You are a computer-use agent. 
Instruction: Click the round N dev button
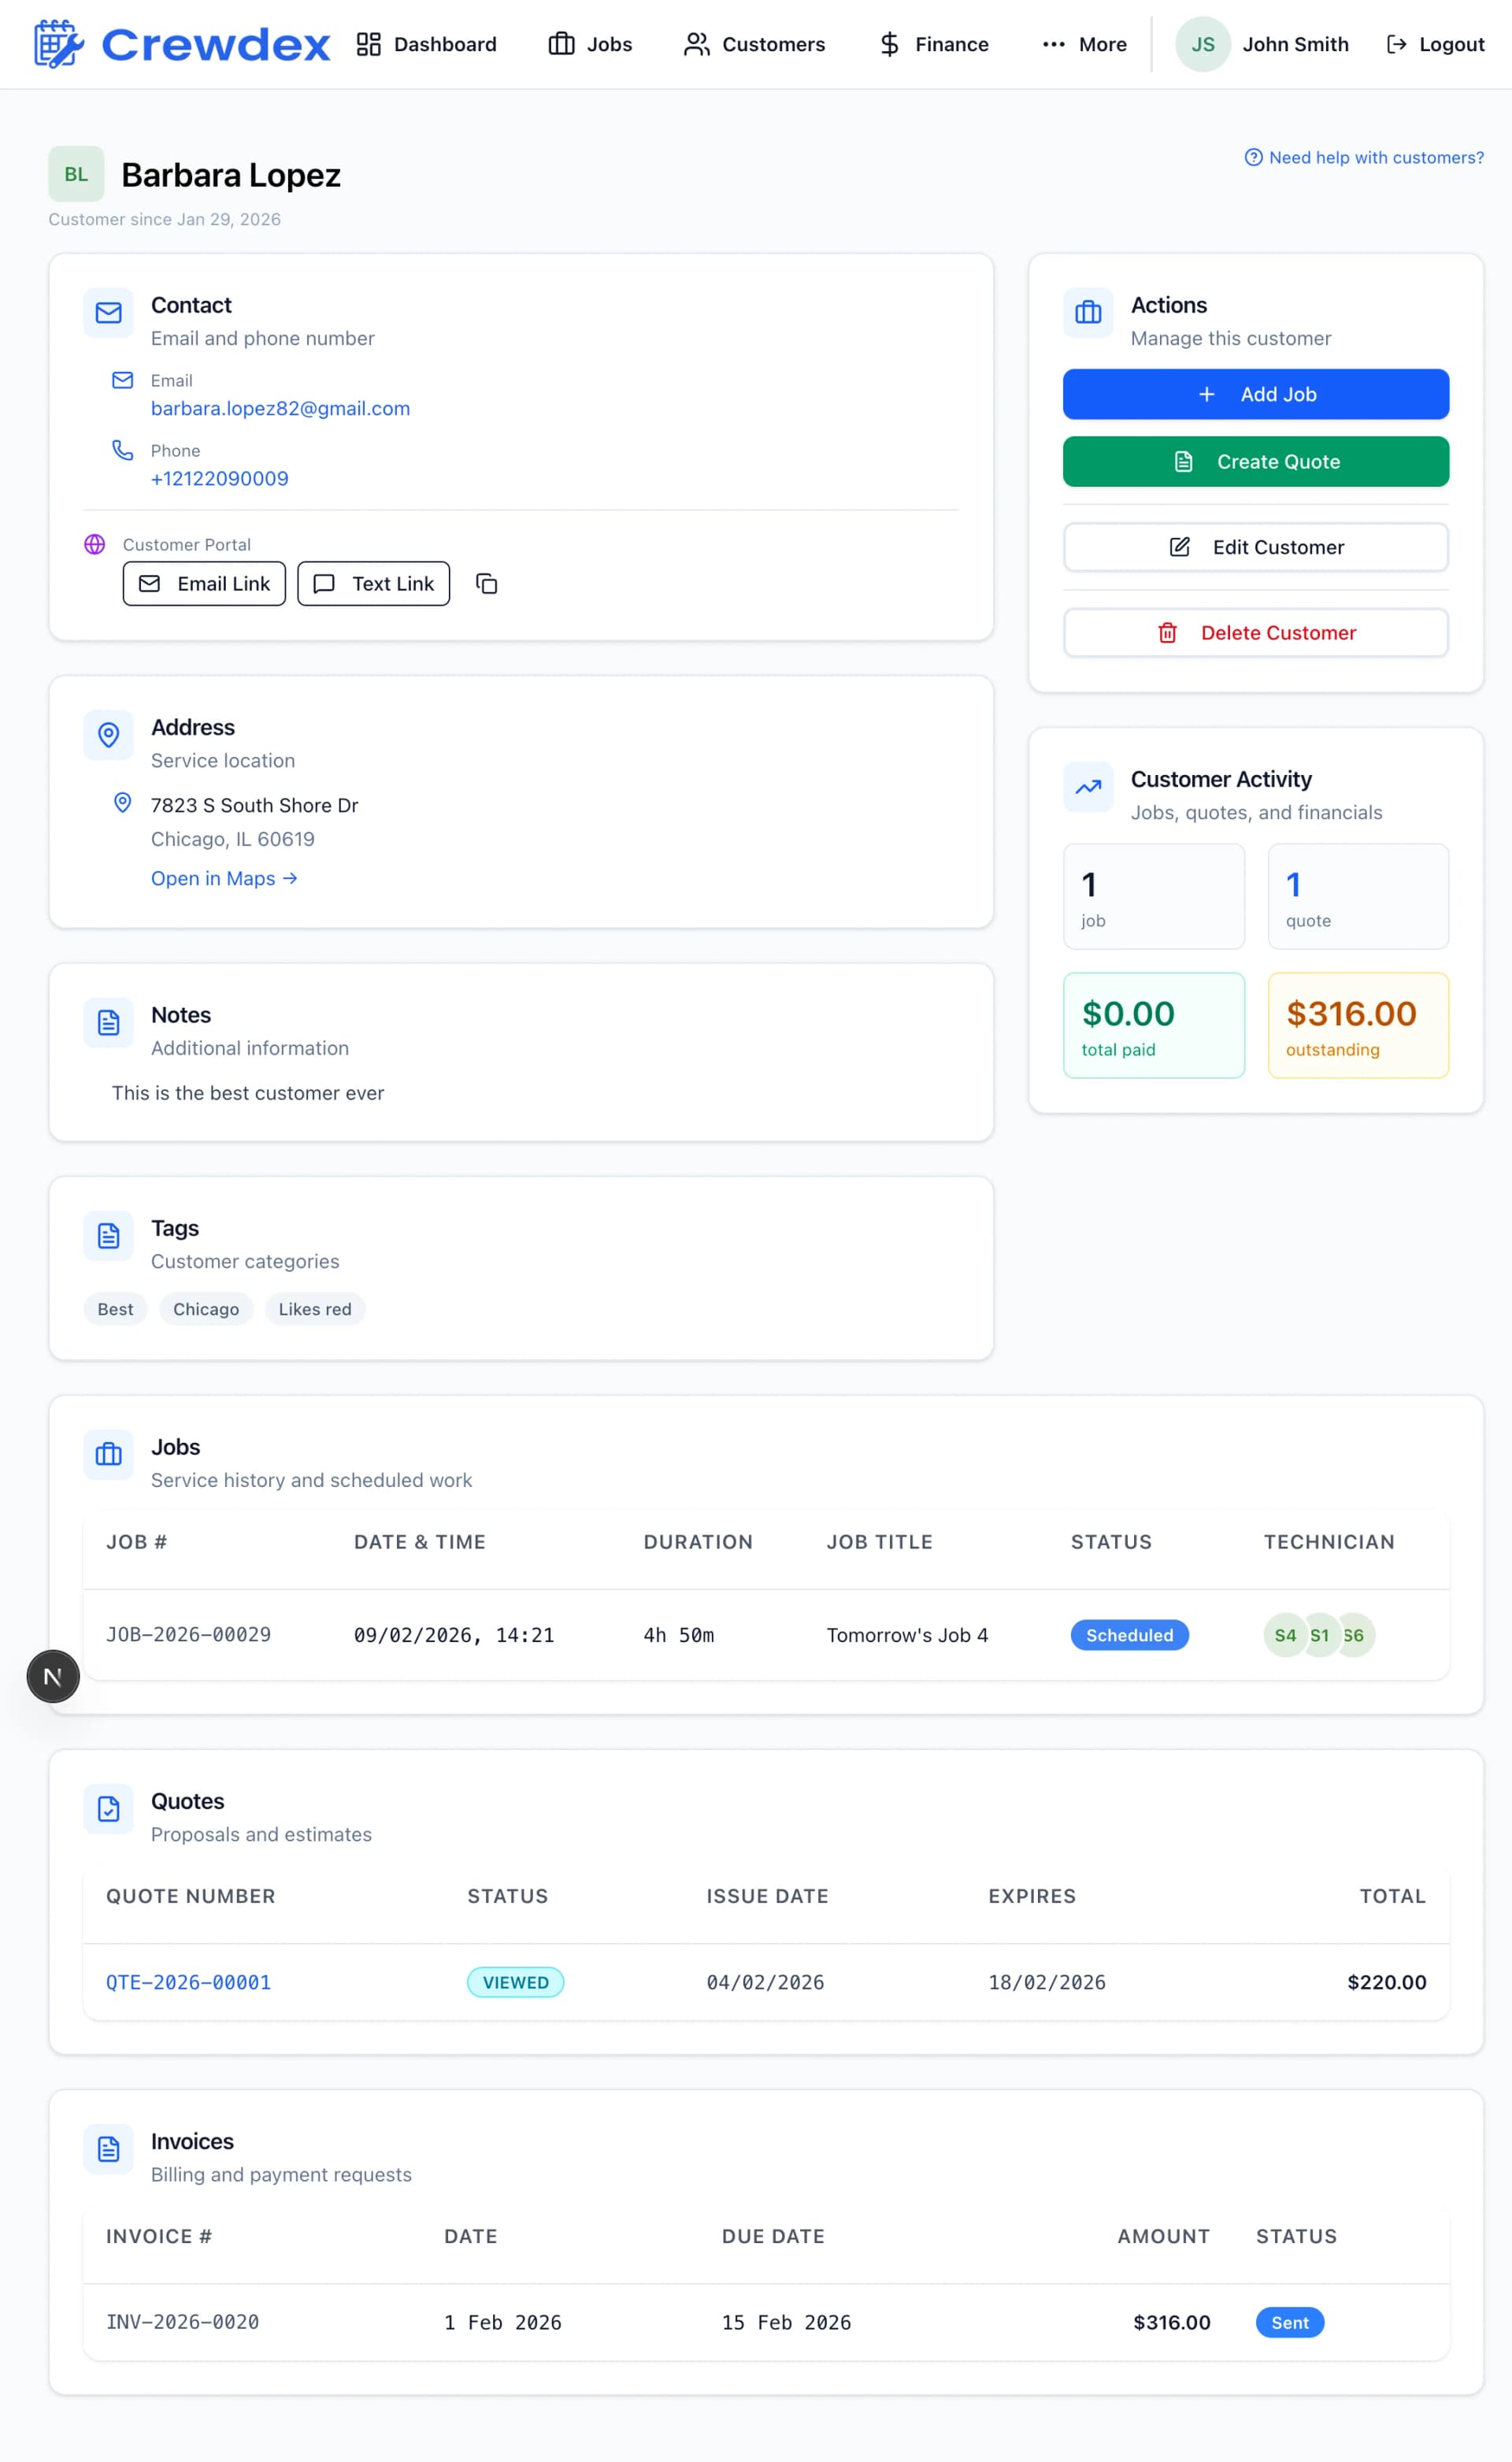[x=53, y=1676]
